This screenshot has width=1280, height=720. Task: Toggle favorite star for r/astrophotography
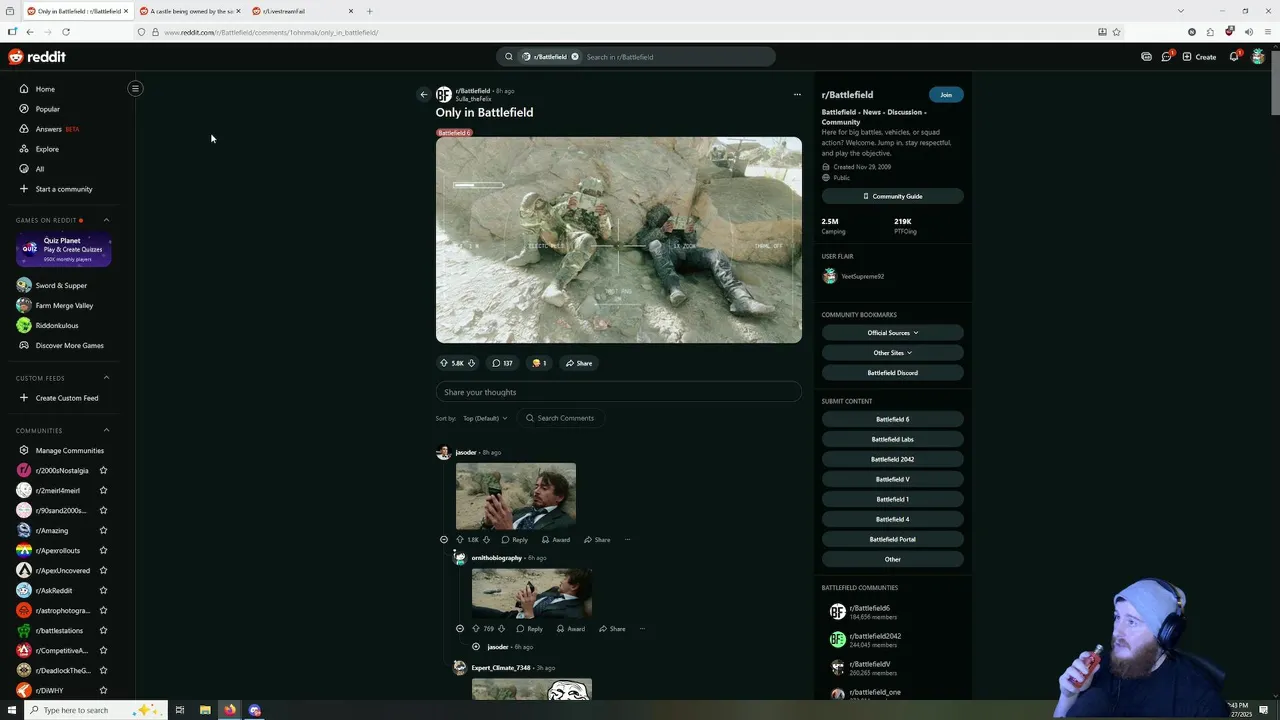(103, 610)
